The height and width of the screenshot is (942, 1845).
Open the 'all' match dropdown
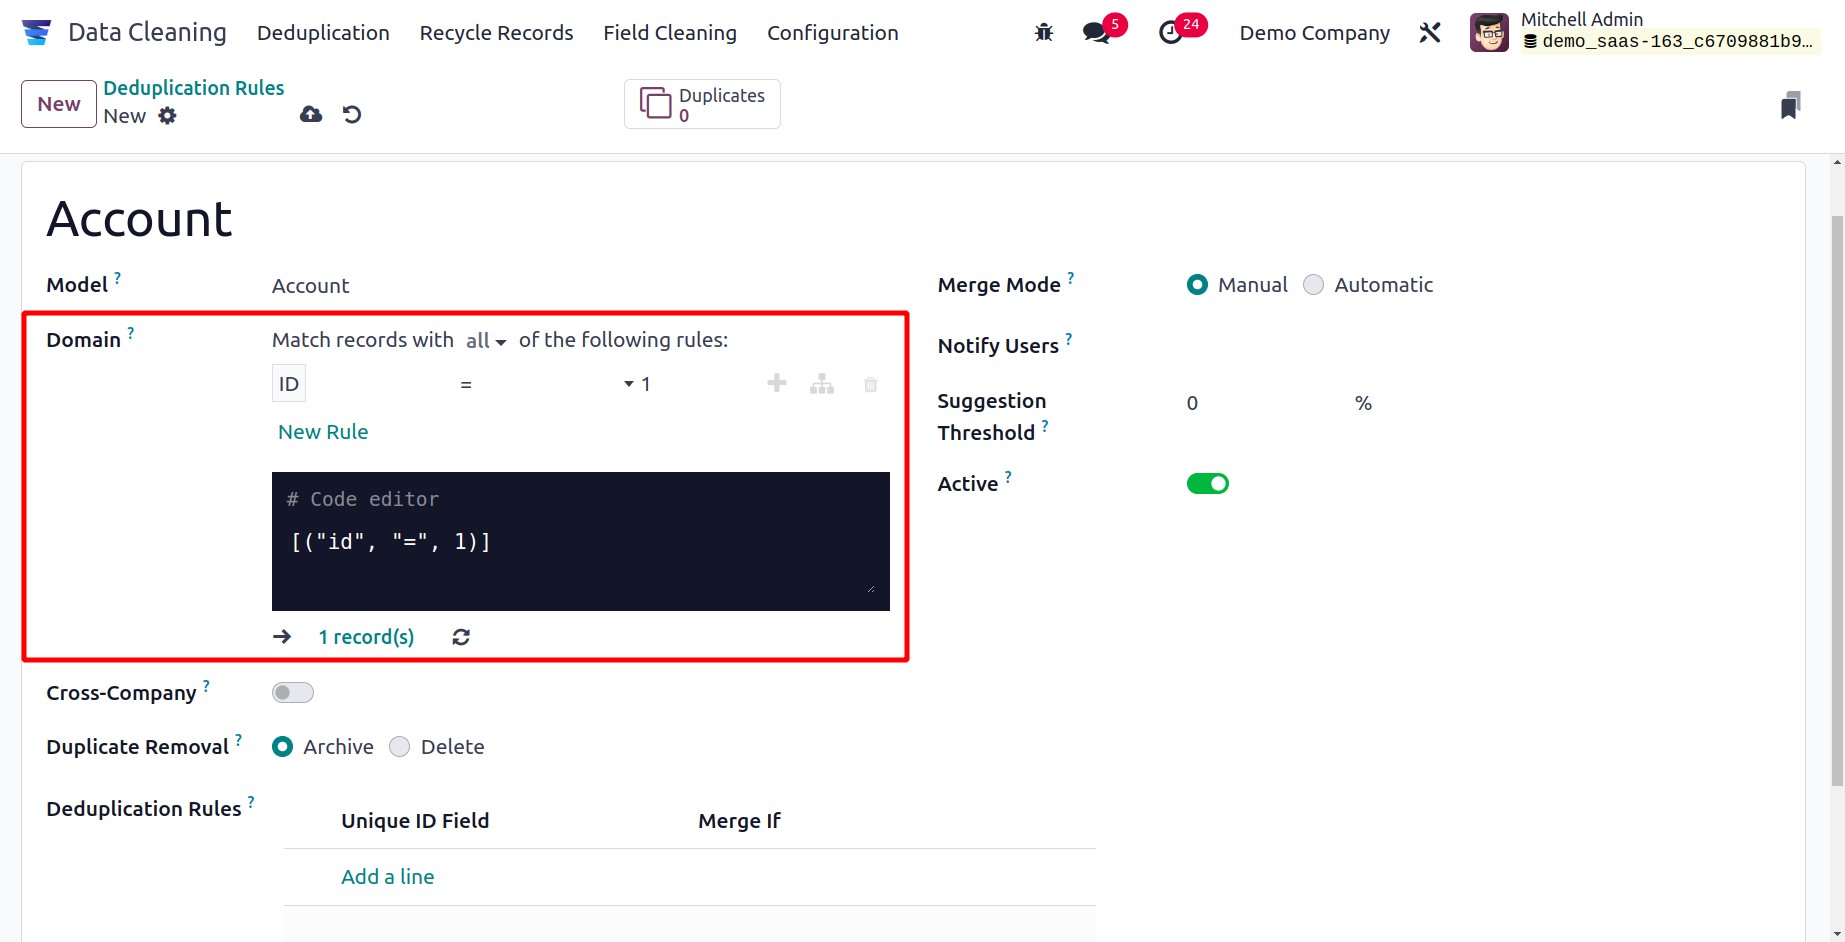[486, 341]
